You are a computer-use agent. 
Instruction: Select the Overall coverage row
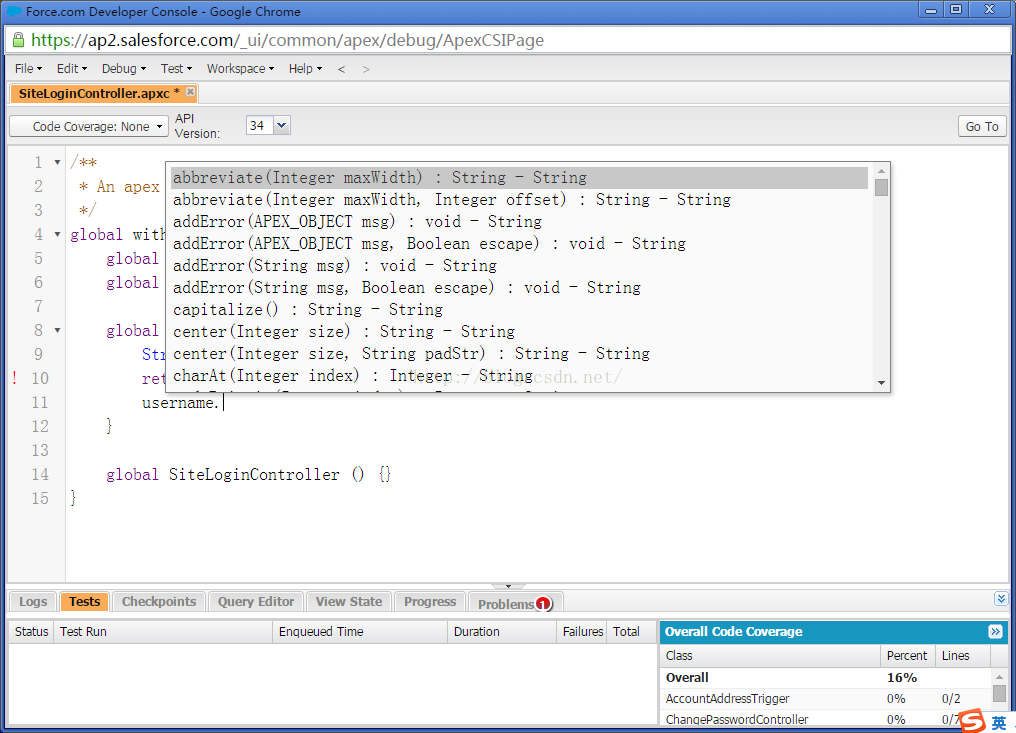coord(825,678)
